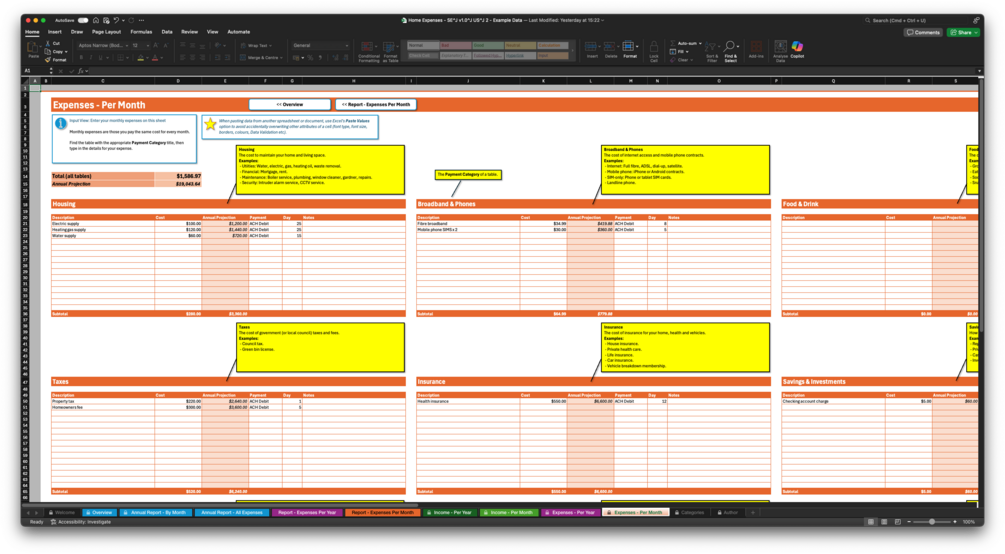Expand the Merge & Centre dropdown
This screenshot has height=554, width=1005.
pyautogui.click(x=281, y=58)
